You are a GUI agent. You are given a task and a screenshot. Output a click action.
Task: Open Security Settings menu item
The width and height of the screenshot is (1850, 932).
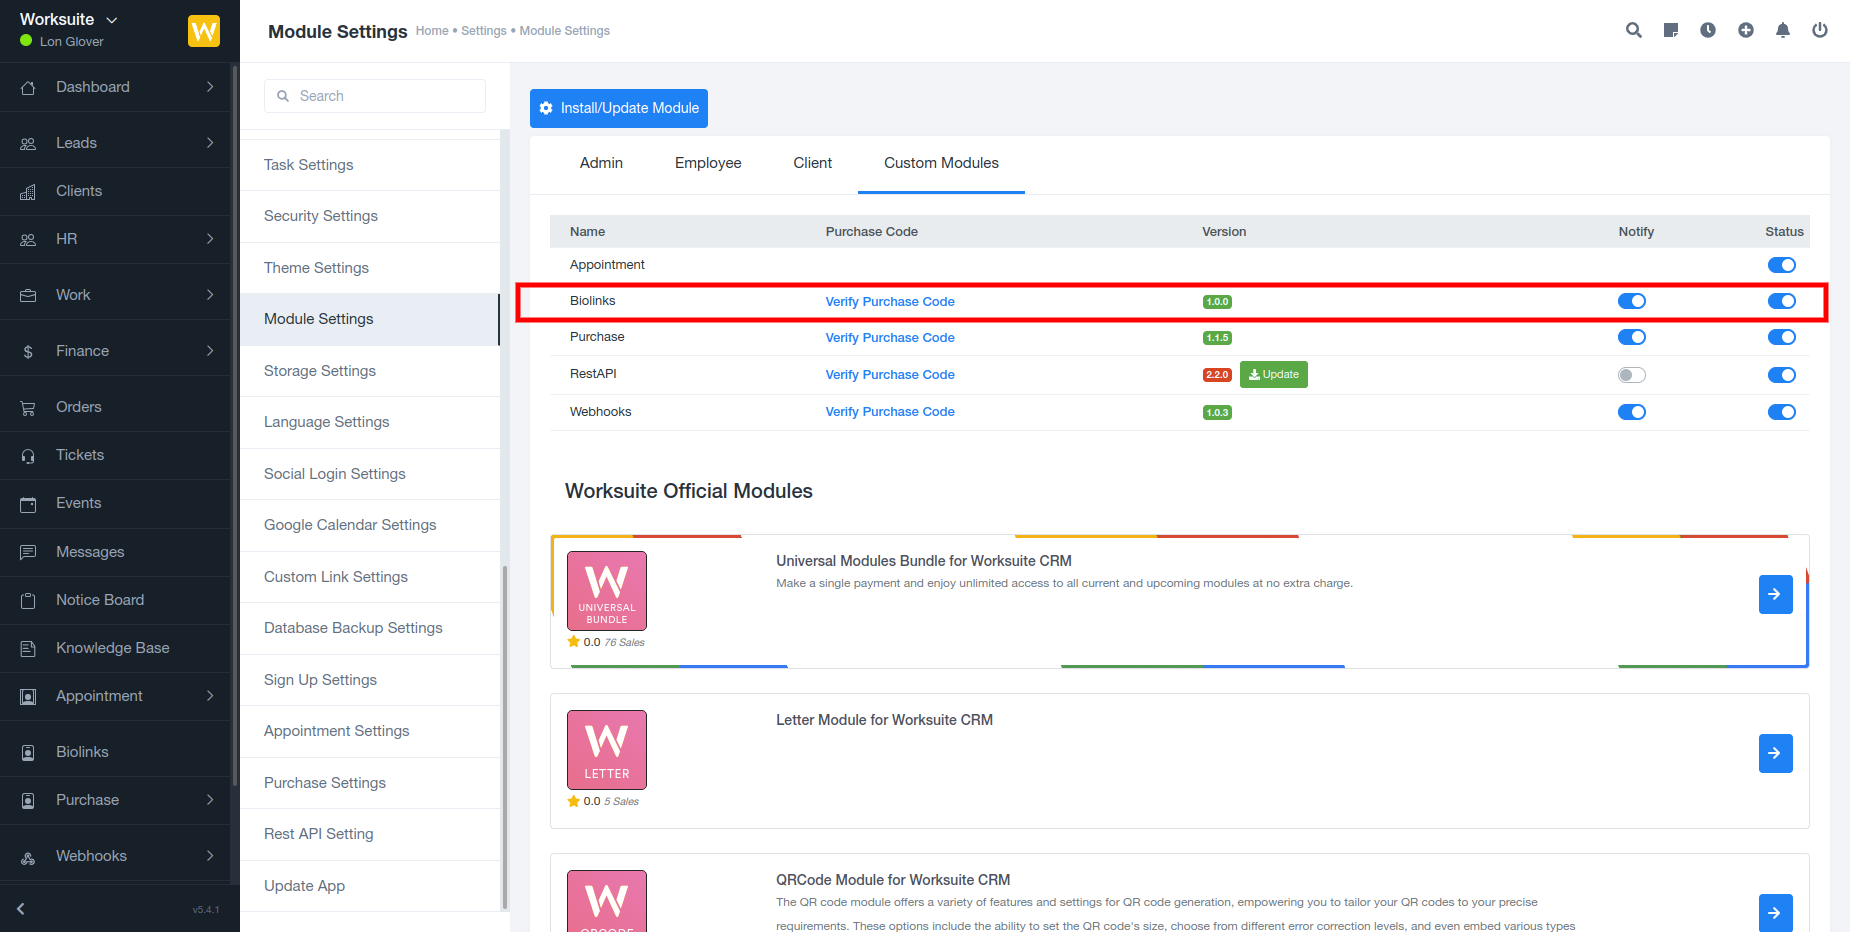tap(369, 216)
